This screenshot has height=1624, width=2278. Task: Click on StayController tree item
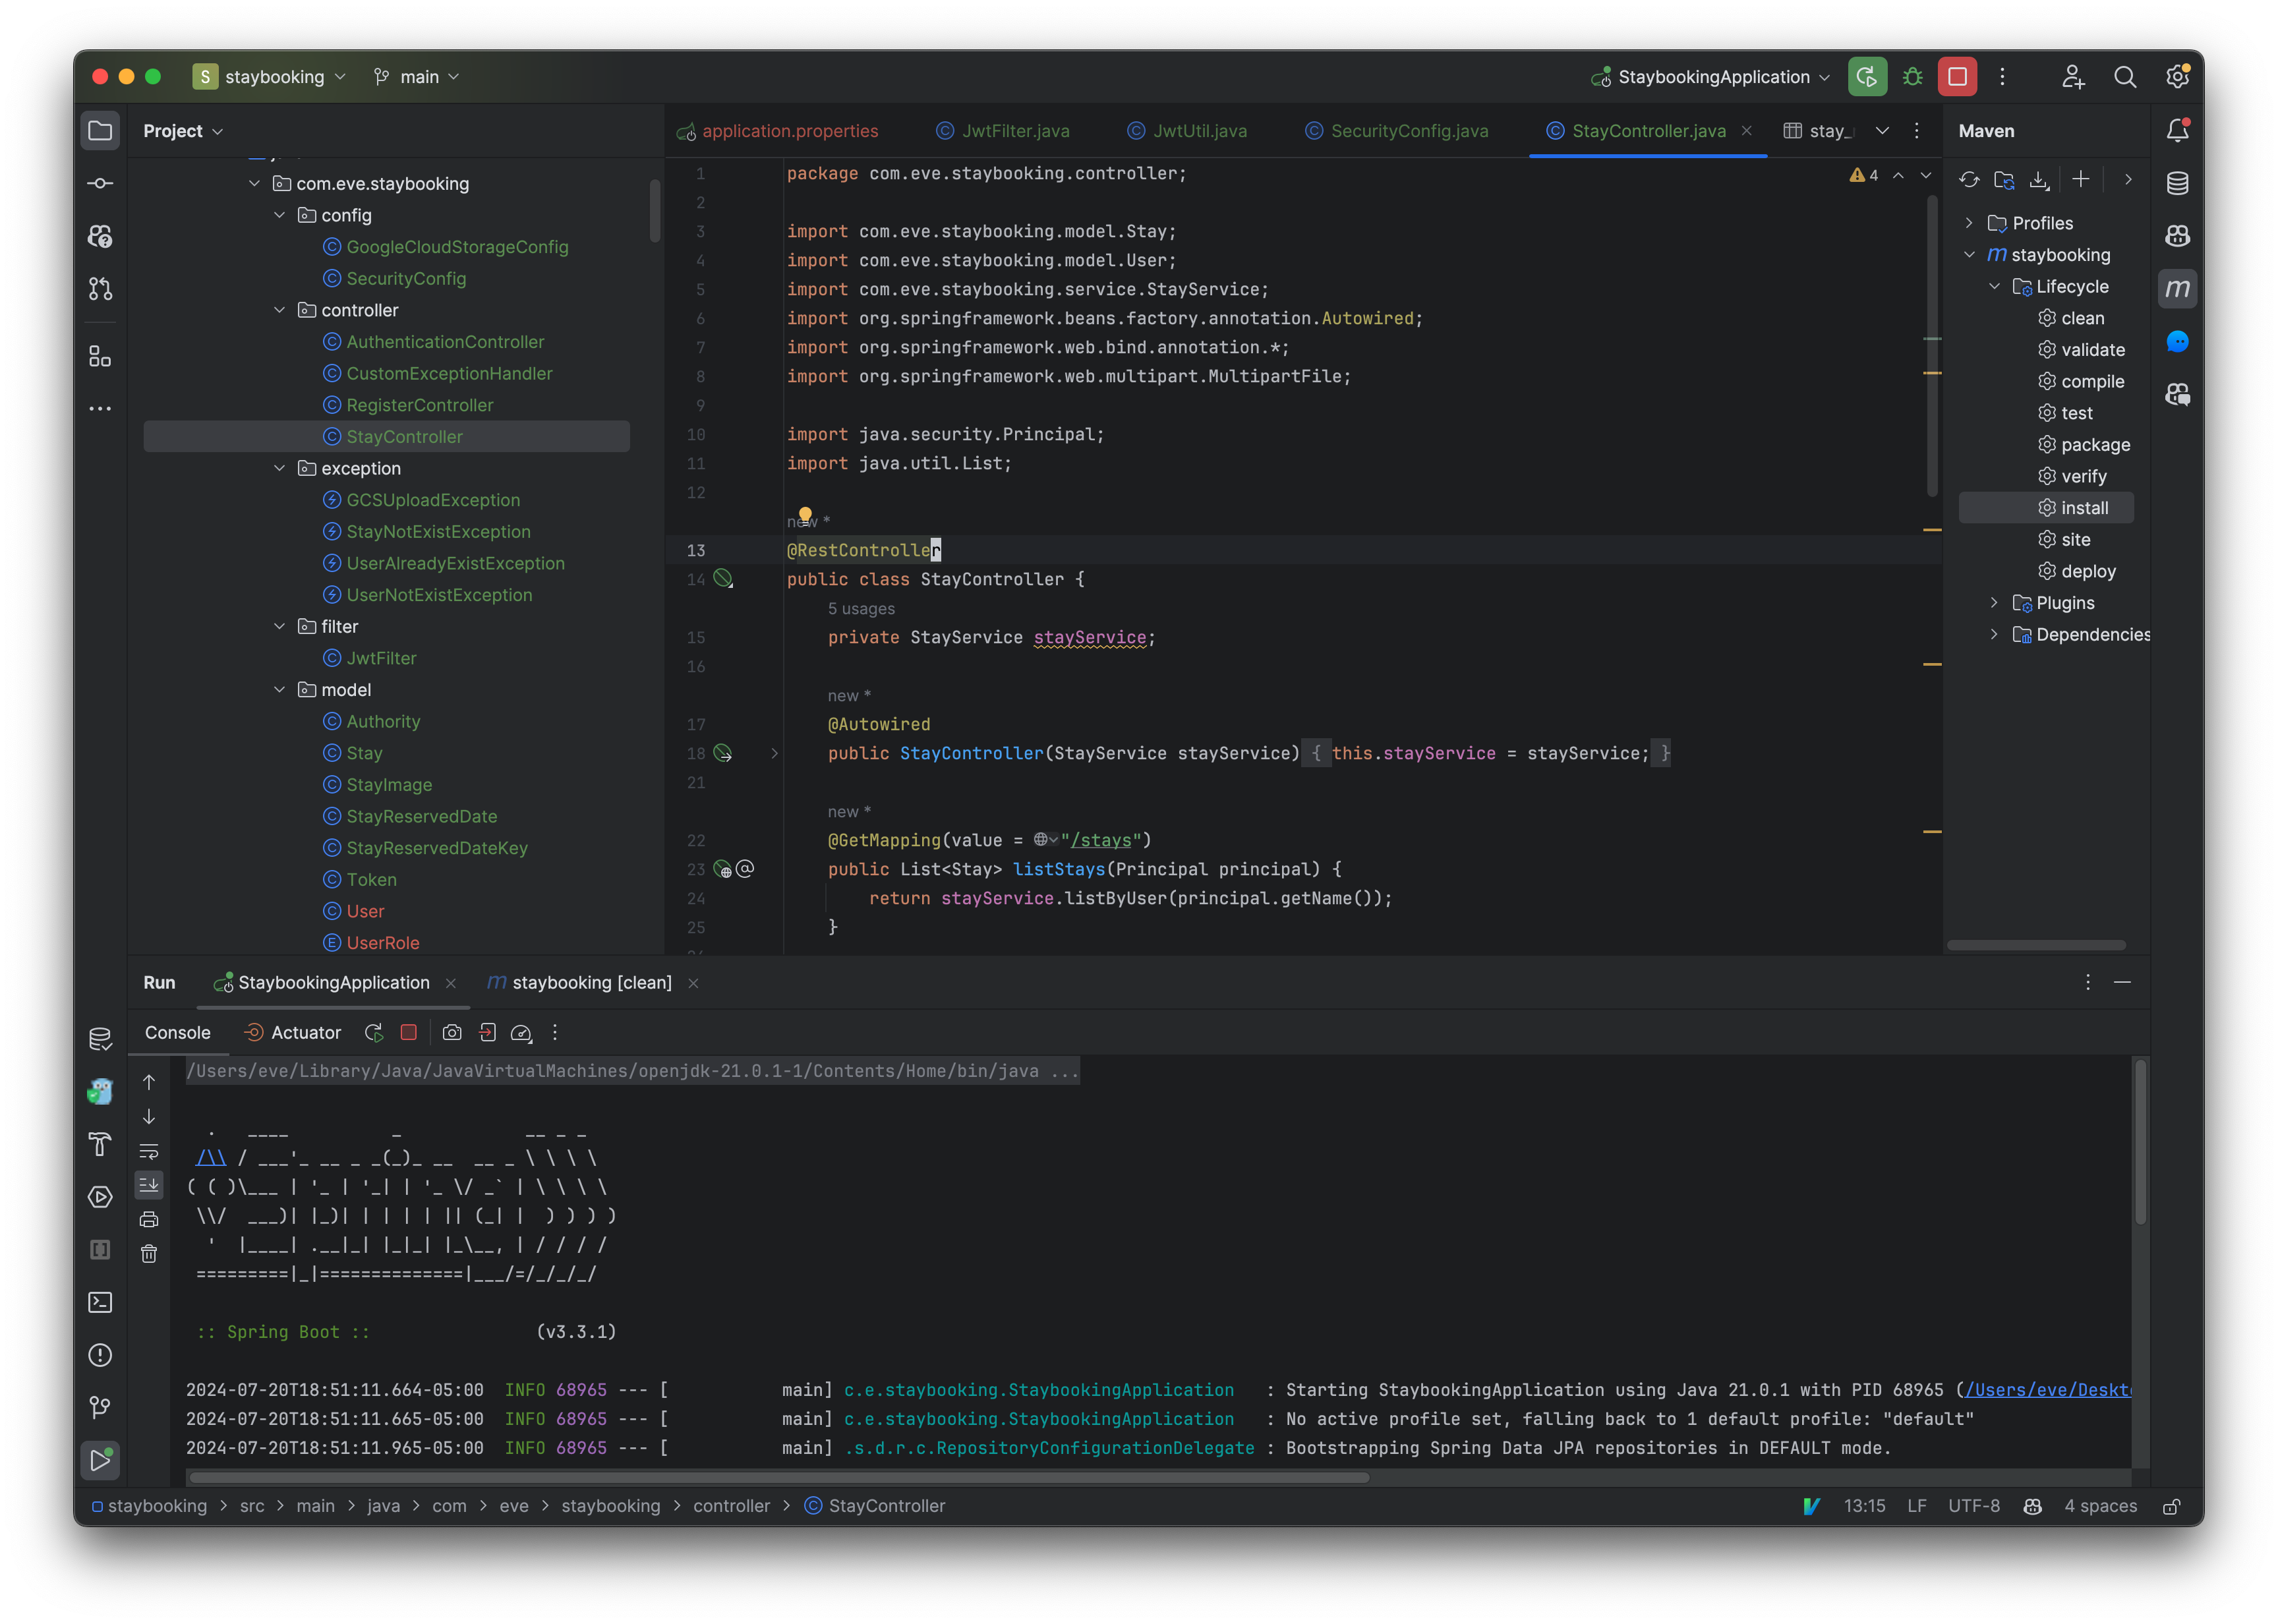pos(404,436)
